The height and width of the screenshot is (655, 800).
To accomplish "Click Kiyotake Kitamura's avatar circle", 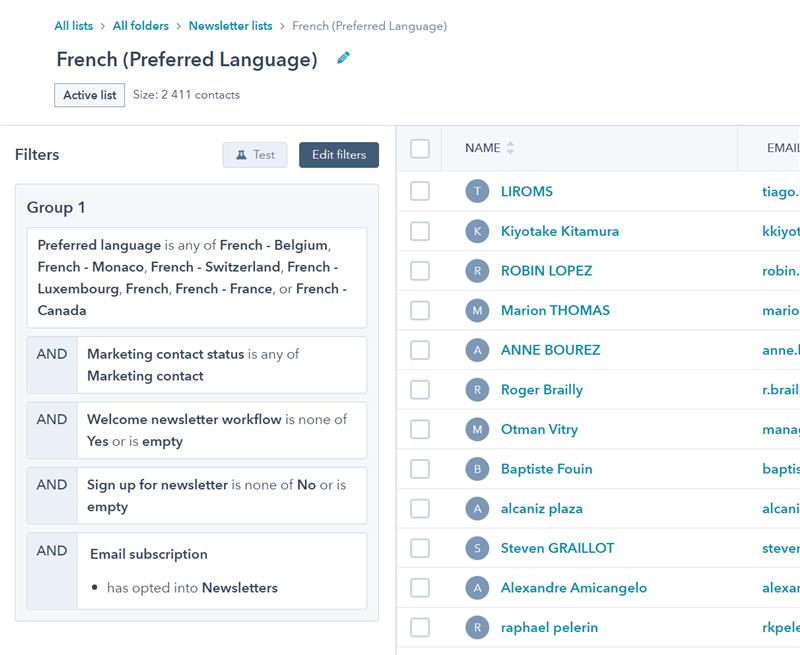I will coord(477,231).
